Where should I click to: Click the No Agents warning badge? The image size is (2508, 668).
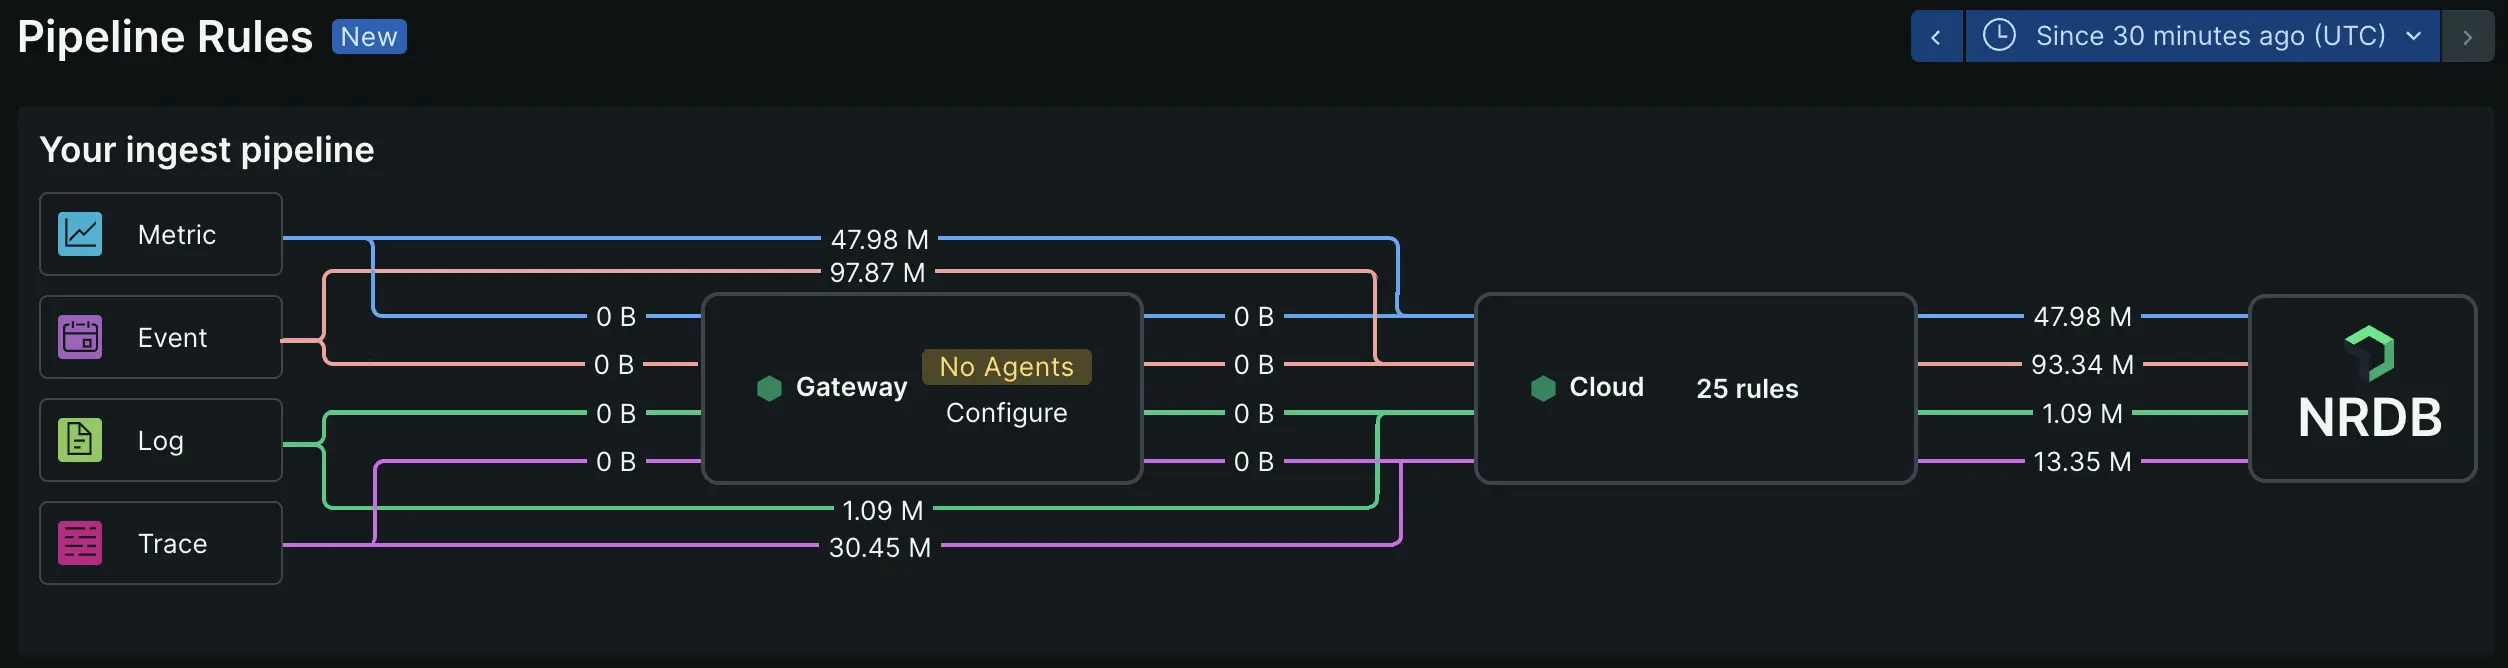pyautogui.click(x=1006, y=367)
